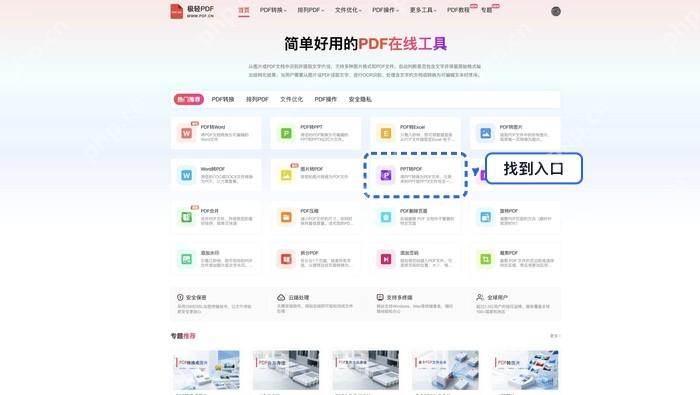Screen dimensions: 700x395
Task: Click the 云端处理 cloud icon
Action: click(x=281, y=297)
